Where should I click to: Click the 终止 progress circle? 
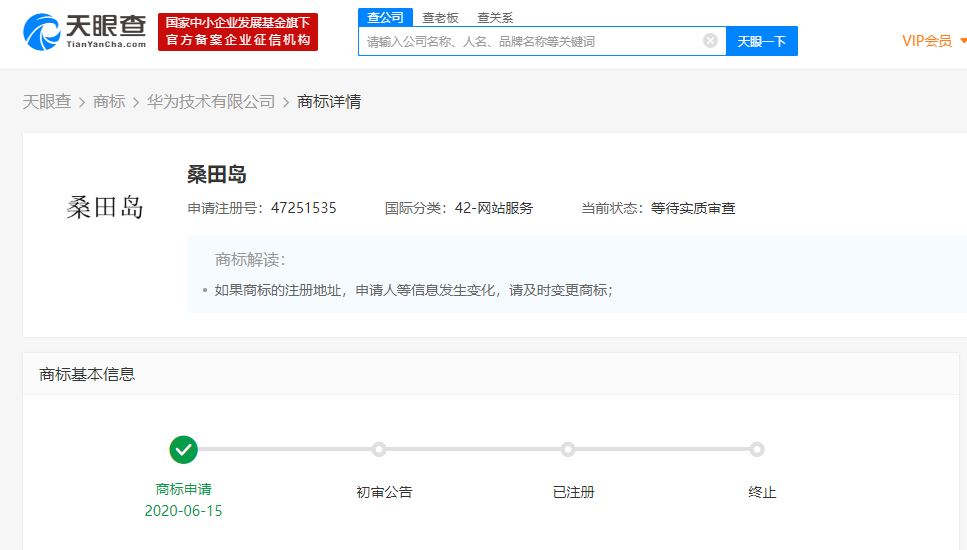click(757, 450)
